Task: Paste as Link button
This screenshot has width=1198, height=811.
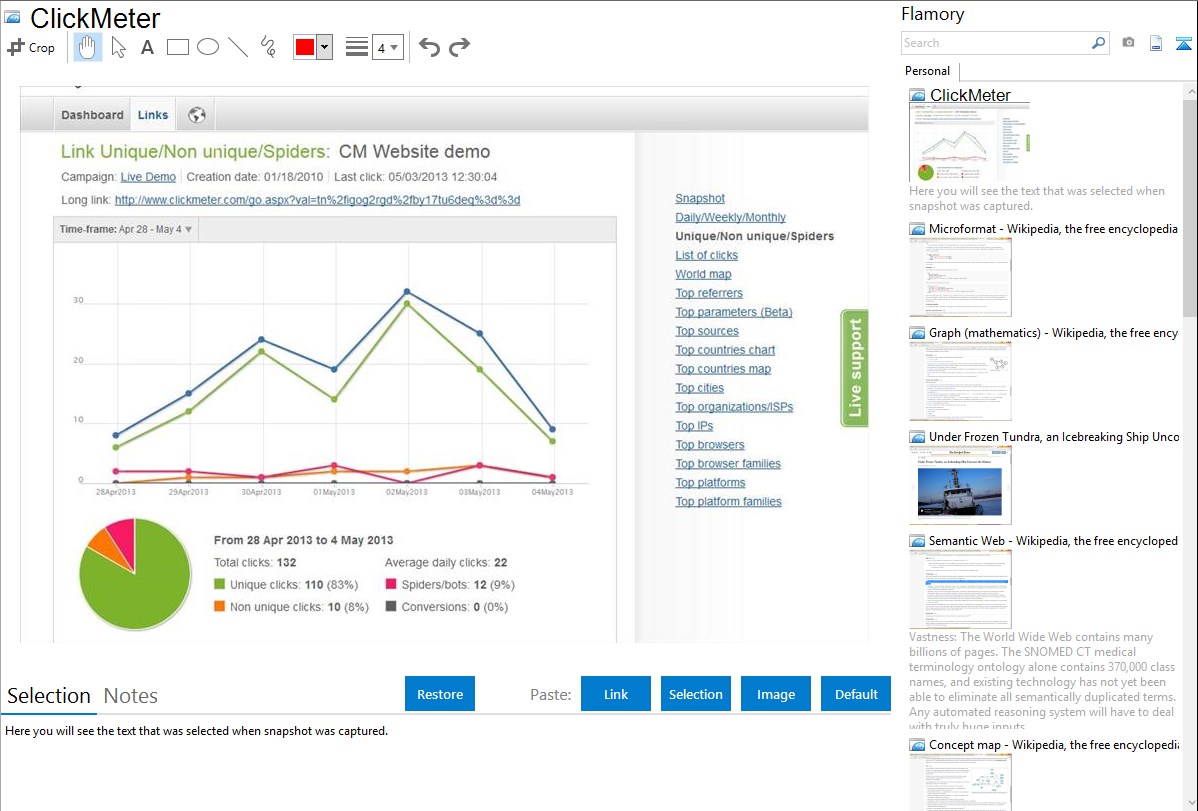Action: (616, 694)
